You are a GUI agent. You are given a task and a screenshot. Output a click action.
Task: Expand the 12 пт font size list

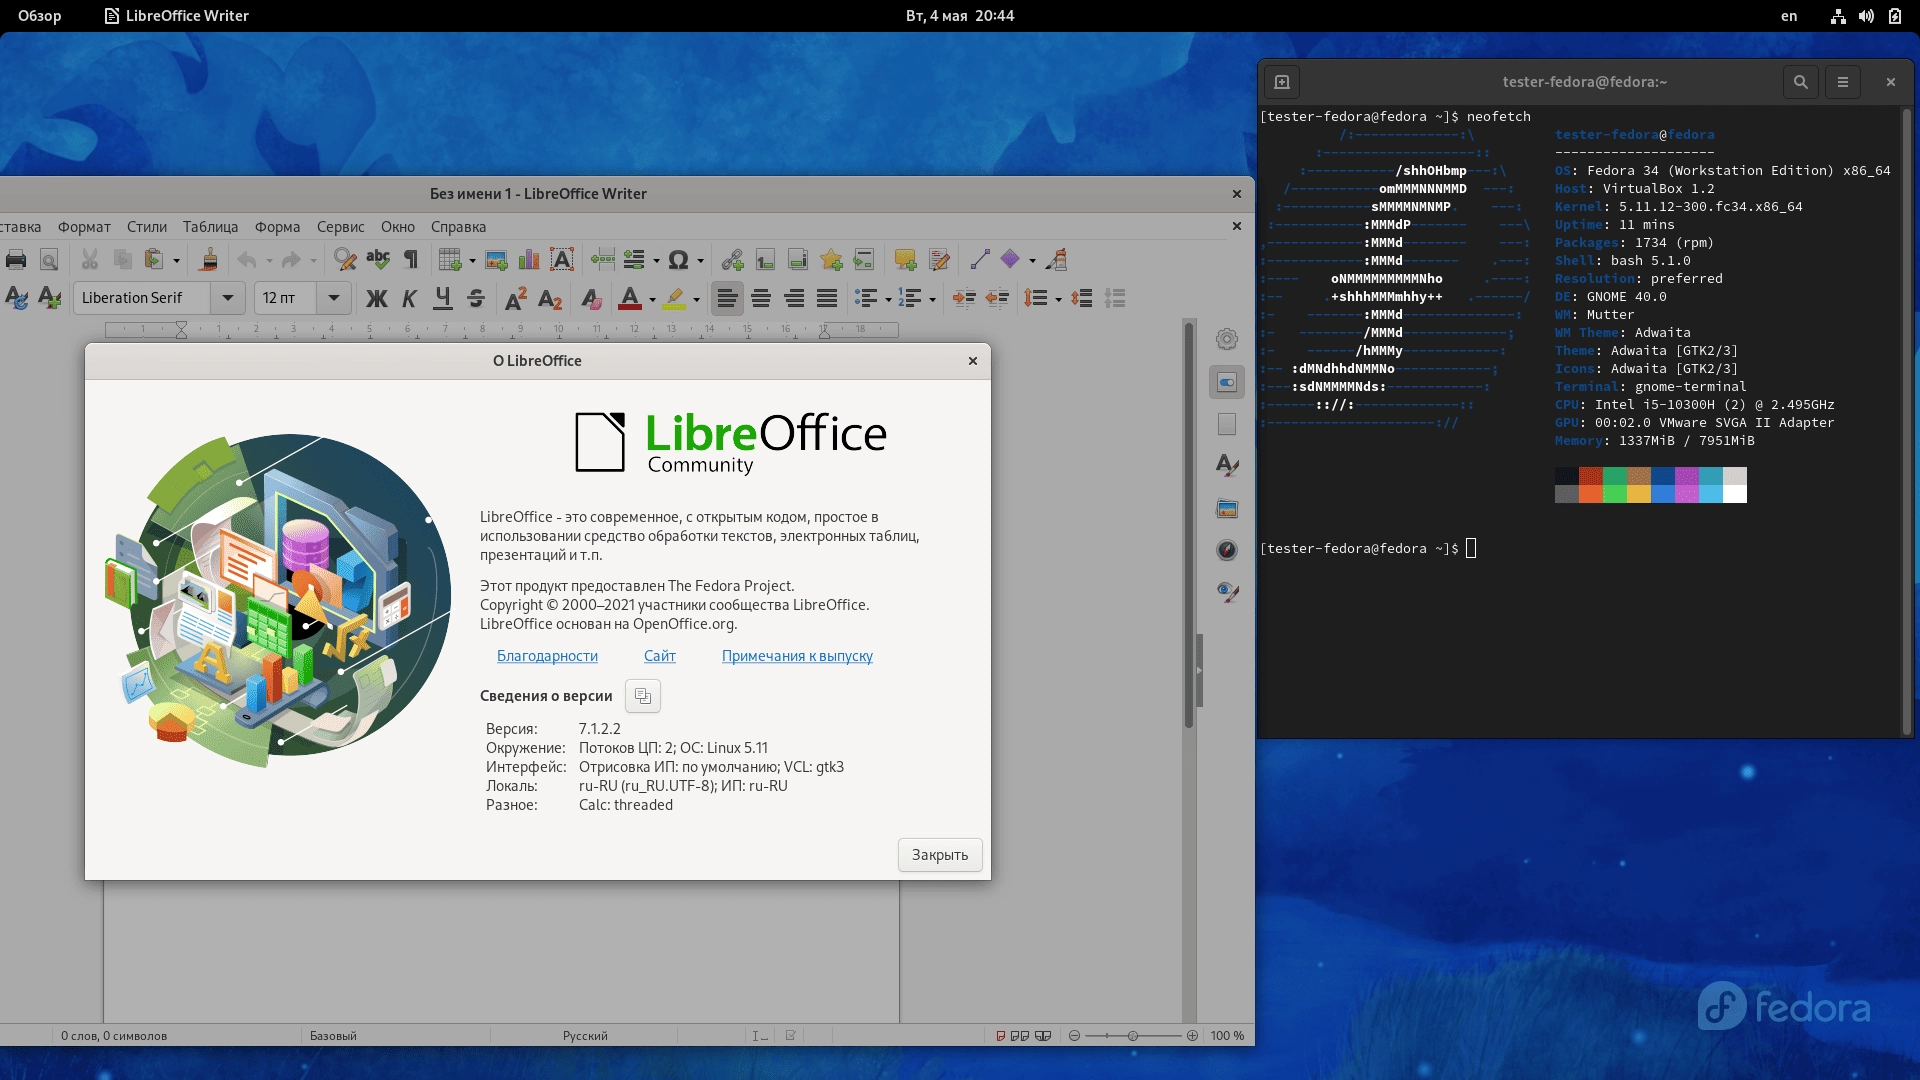[334, 298]
